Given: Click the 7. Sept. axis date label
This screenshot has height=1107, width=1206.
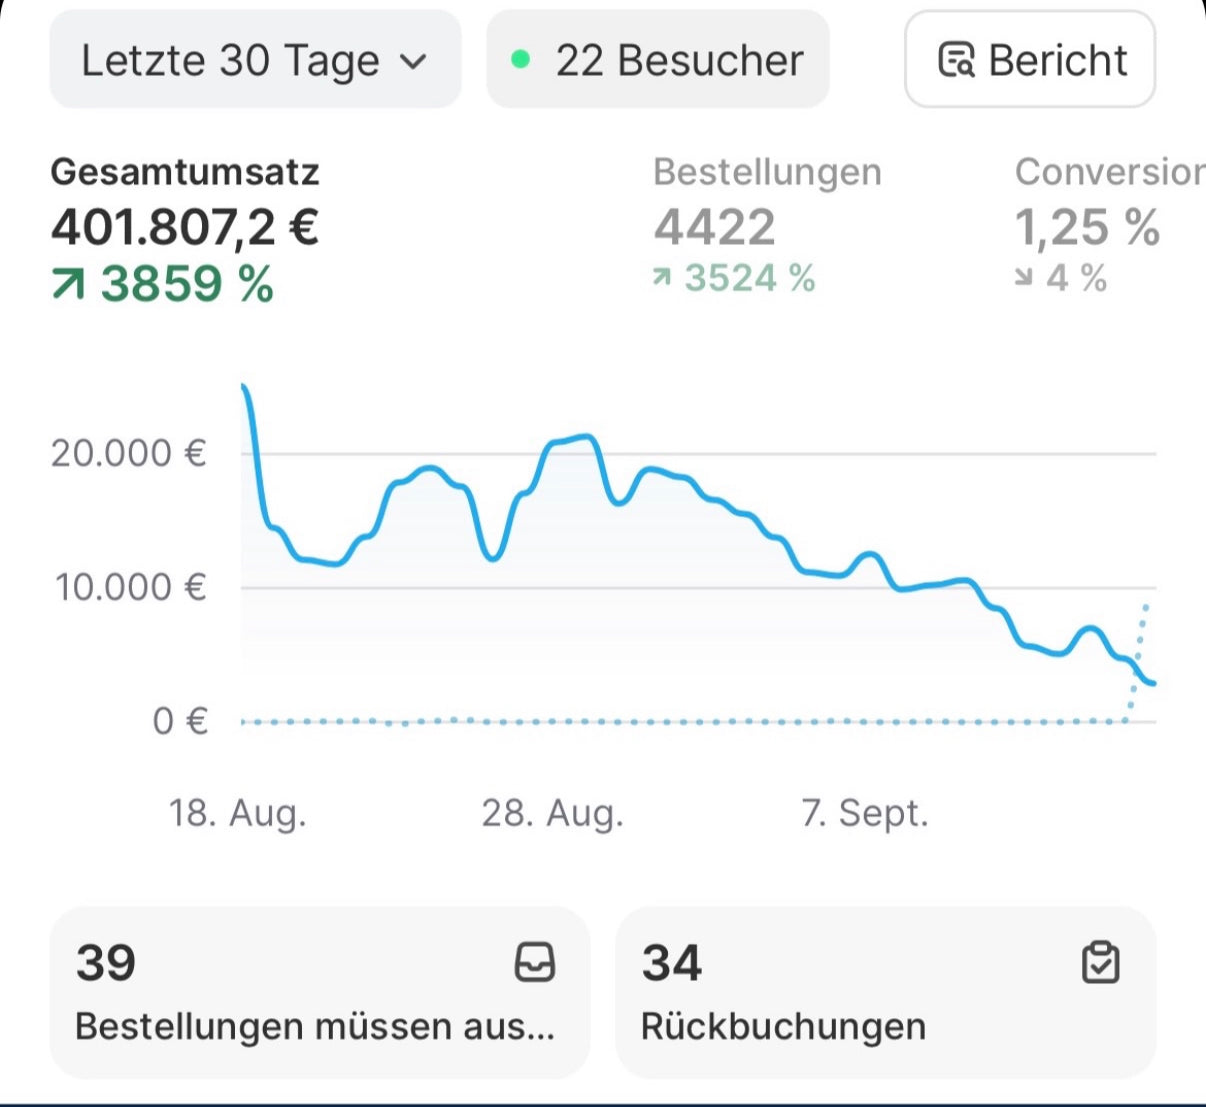Looking at the screenshot, I should tap(864, 813).
